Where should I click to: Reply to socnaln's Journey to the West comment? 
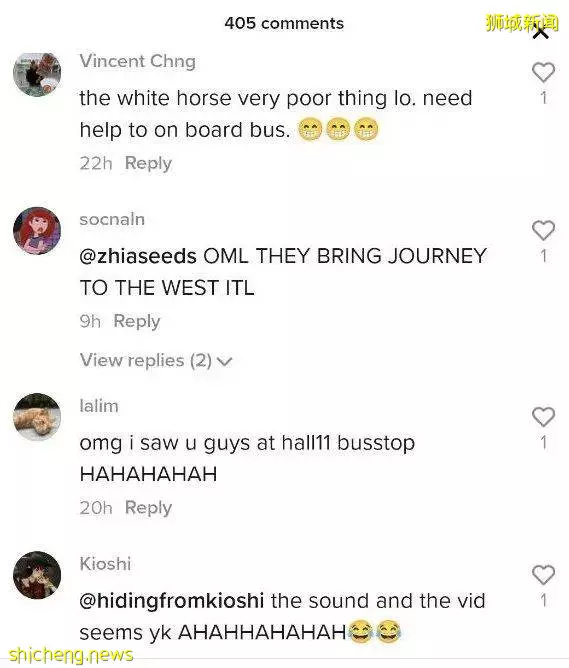137,321
